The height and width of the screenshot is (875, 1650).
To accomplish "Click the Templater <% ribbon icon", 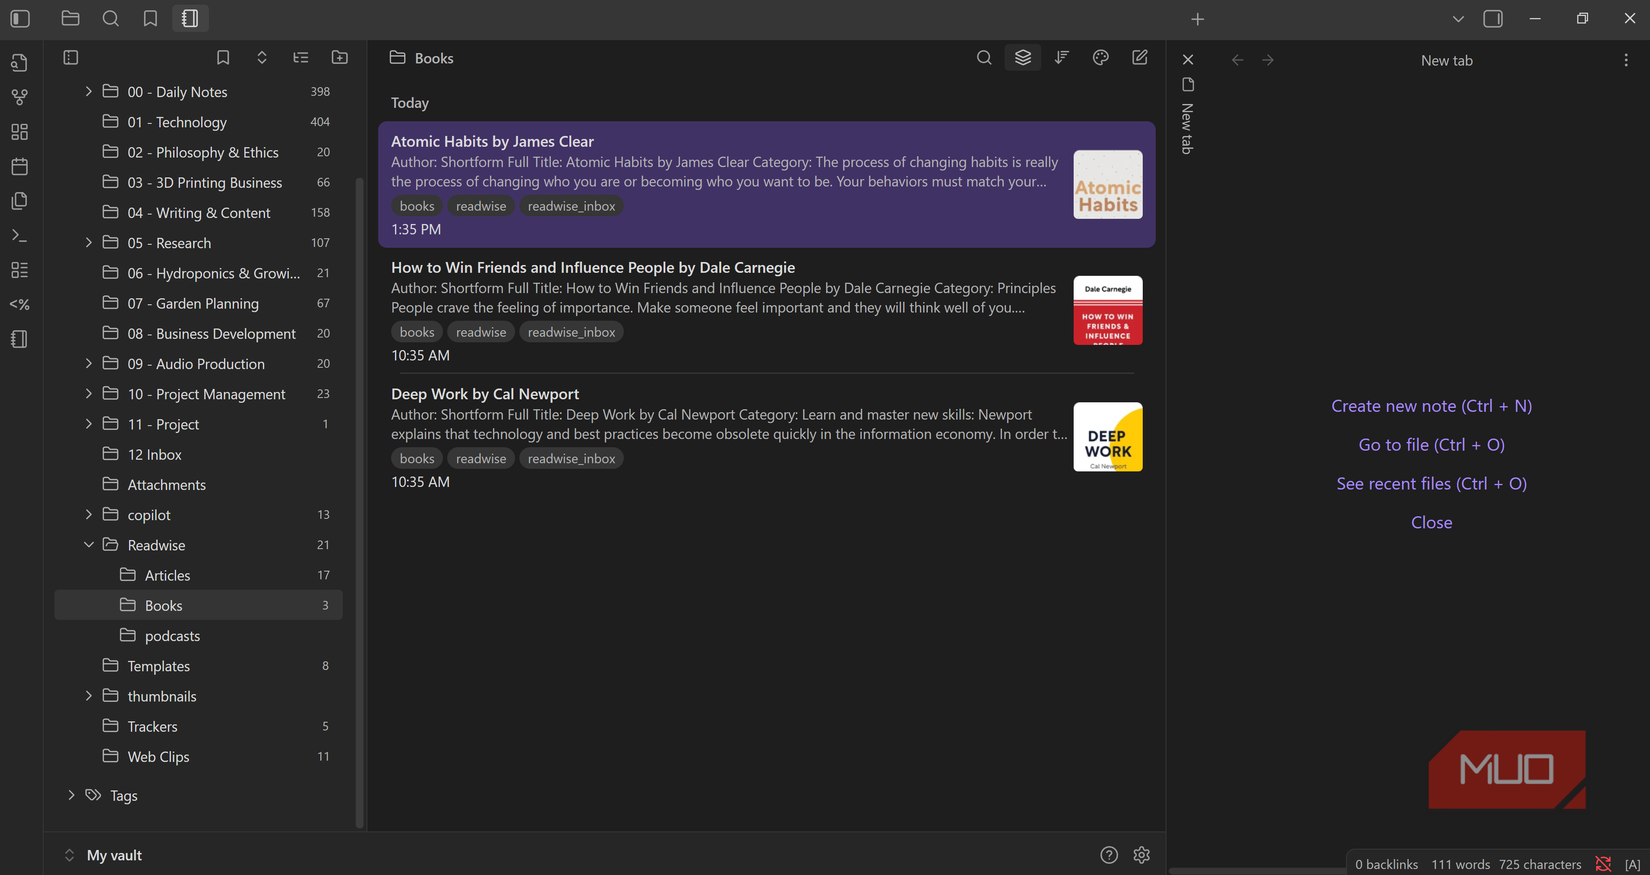I will click(x=19, y=304).
